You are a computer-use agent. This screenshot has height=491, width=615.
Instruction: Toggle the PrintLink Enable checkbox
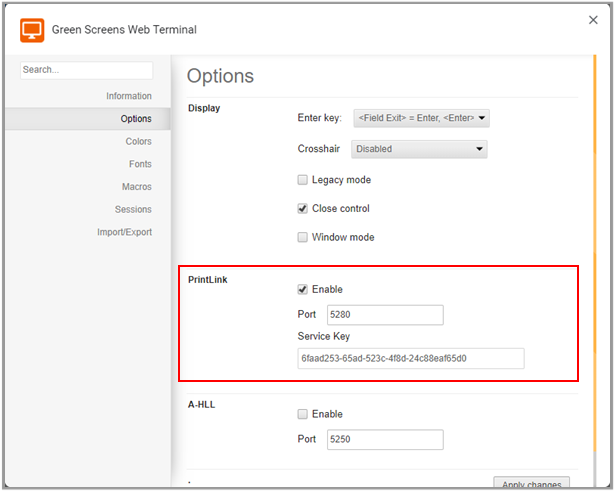(302, 289)
